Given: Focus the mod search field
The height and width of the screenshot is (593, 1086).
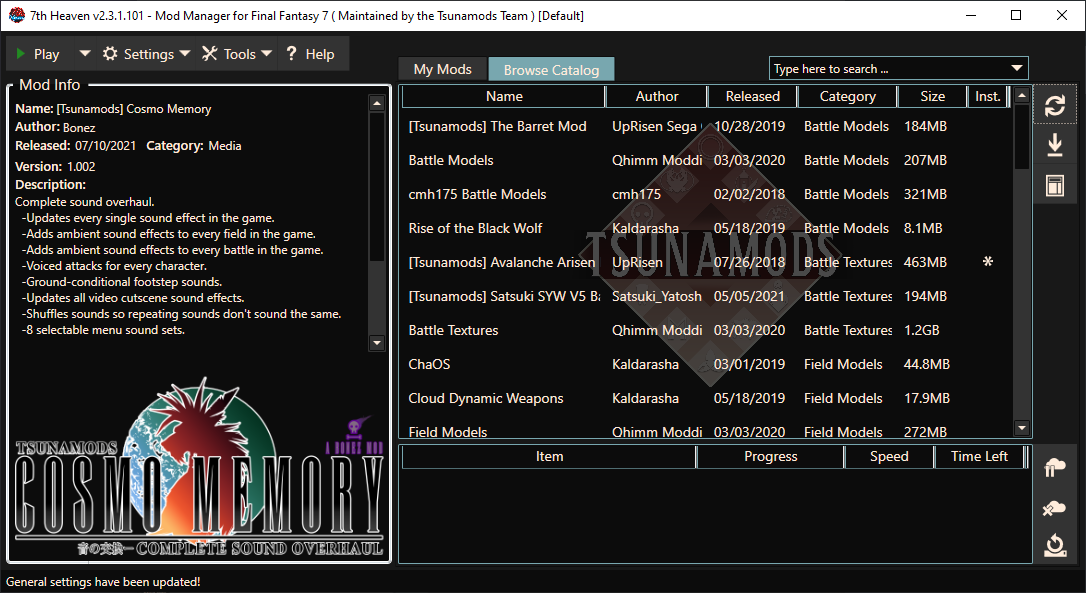Looking at the screenshot, I should coord(888,69).
